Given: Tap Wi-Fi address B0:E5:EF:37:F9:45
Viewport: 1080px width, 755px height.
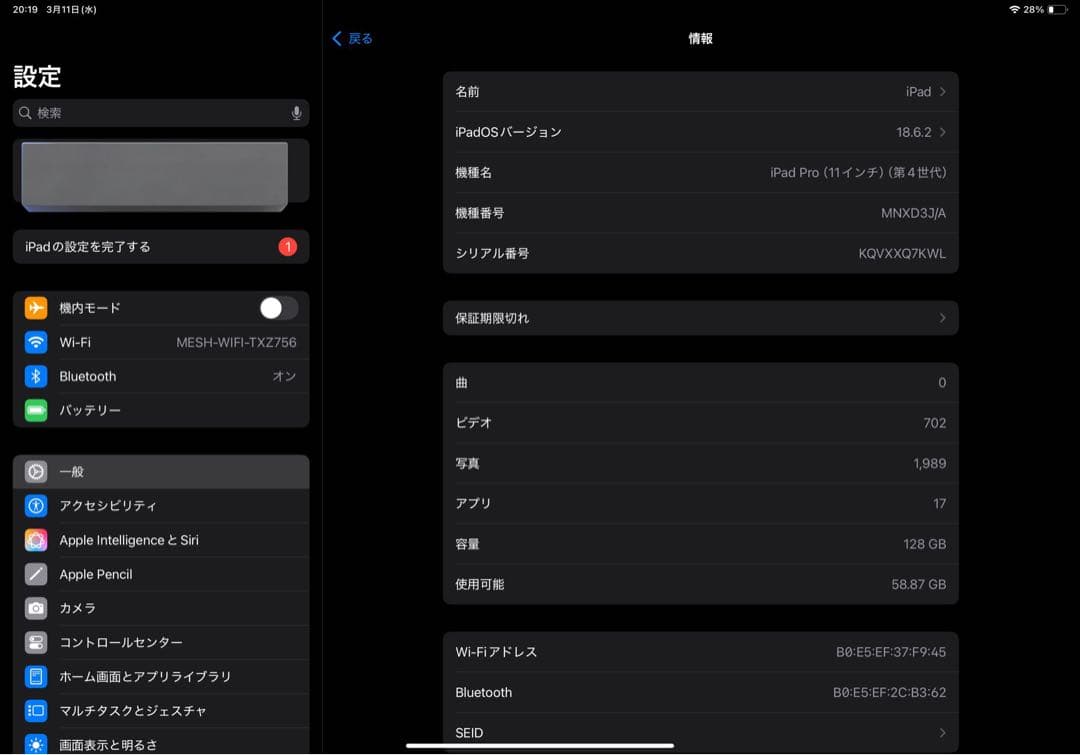Looking at the screenshot, I should coord(891,652).
